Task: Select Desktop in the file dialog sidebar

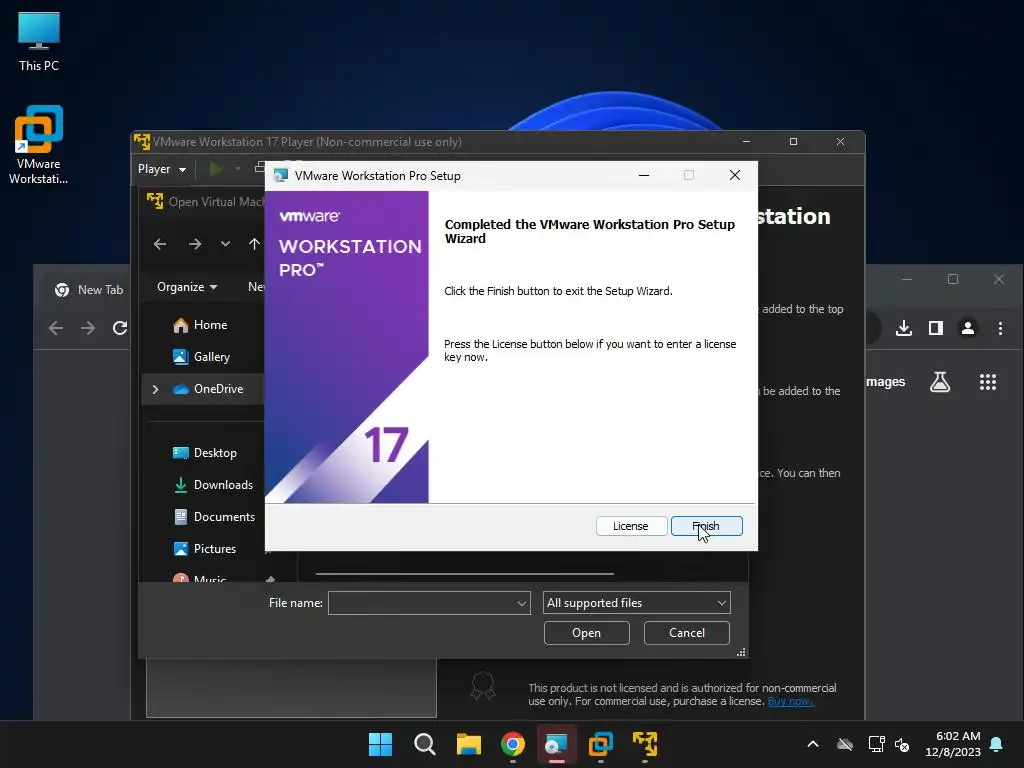Action: point(204,453)
